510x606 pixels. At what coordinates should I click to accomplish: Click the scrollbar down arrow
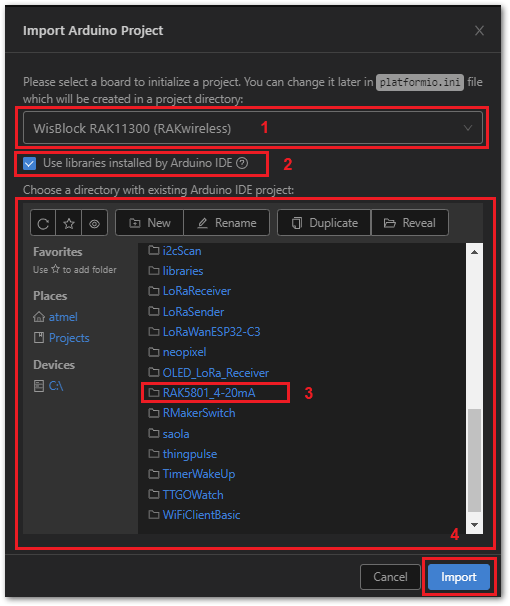pos(474,525)
